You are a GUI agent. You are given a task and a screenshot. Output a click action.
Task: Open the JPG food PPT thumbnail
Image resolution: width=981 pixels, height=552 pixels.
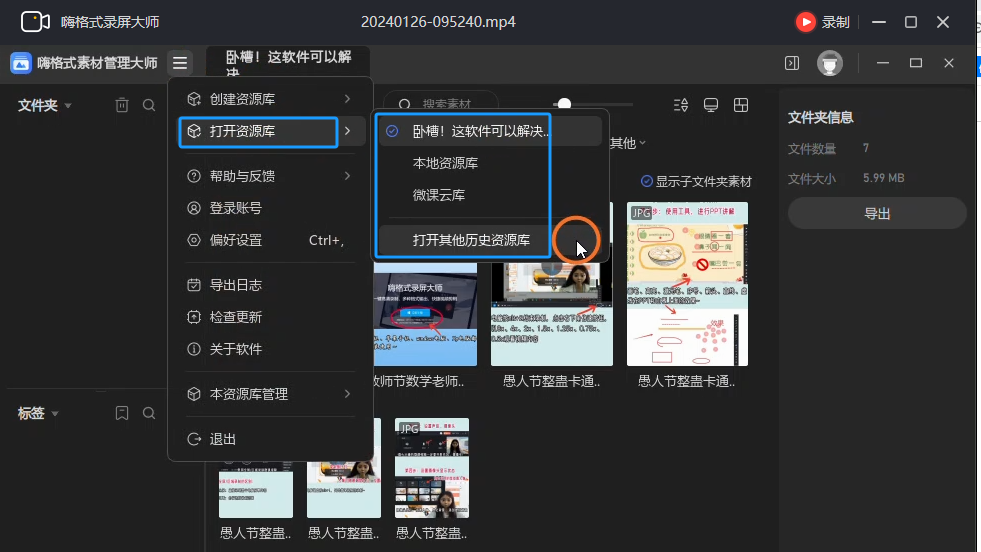(x=687, y=284)
